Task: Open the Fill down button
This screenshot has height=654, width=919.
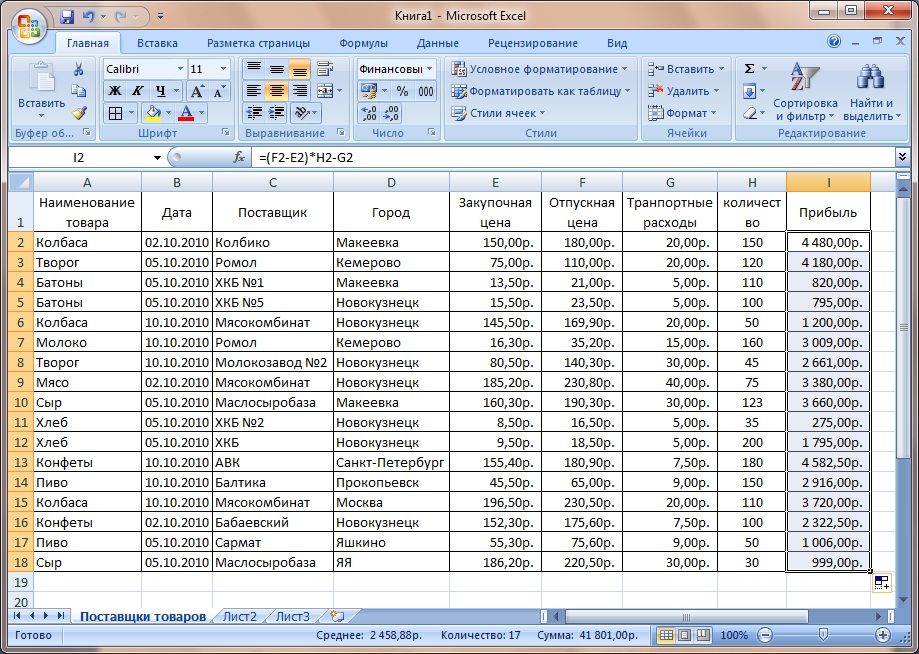Action: coord(749,91)
